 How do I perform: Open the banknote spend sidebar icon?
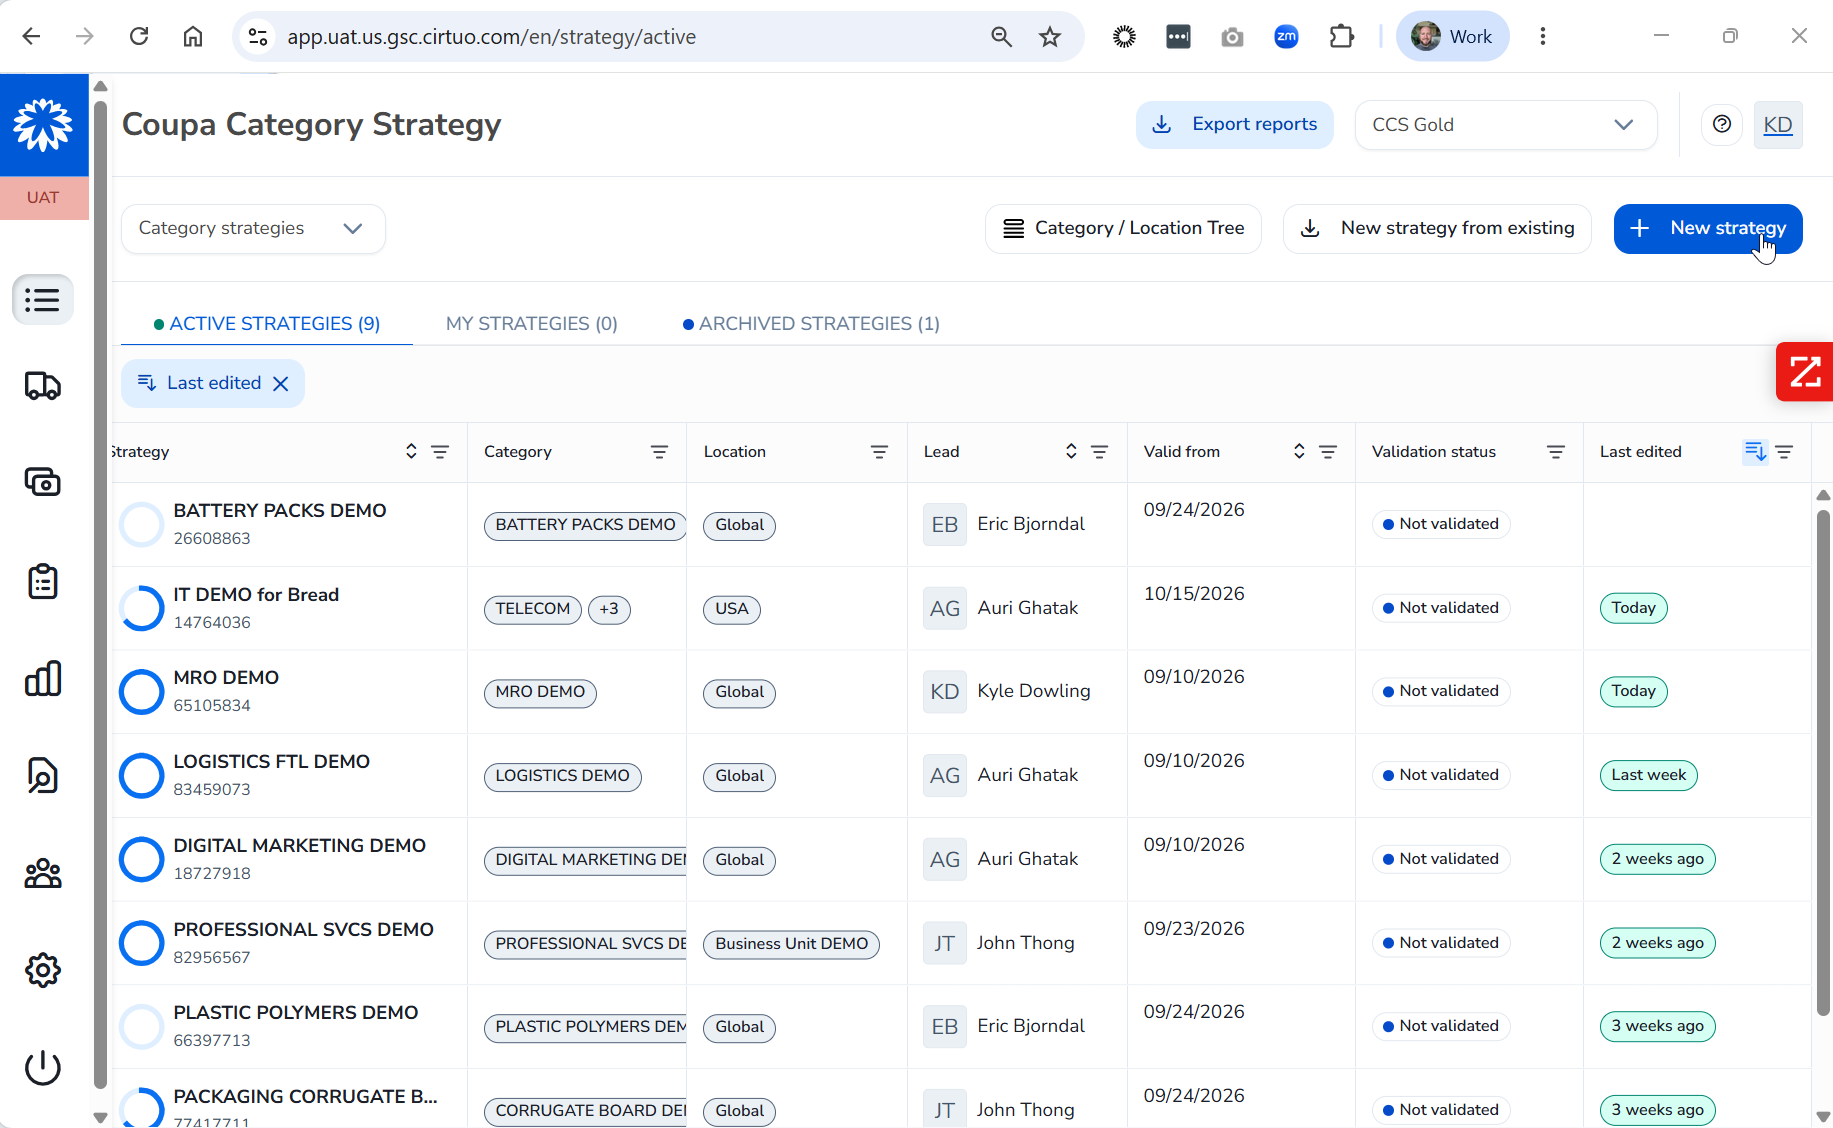[x=42, y=482]
